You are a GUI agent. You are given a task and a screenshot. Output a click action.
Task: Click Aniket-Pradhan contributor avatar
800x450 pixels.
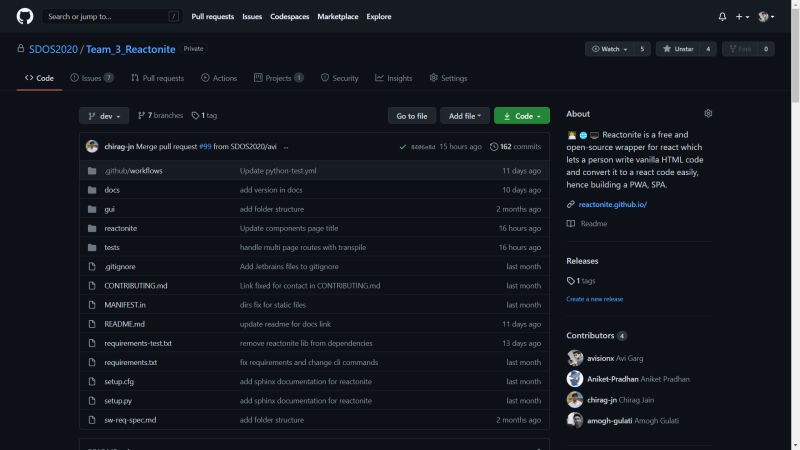click(x=574, y=379)
